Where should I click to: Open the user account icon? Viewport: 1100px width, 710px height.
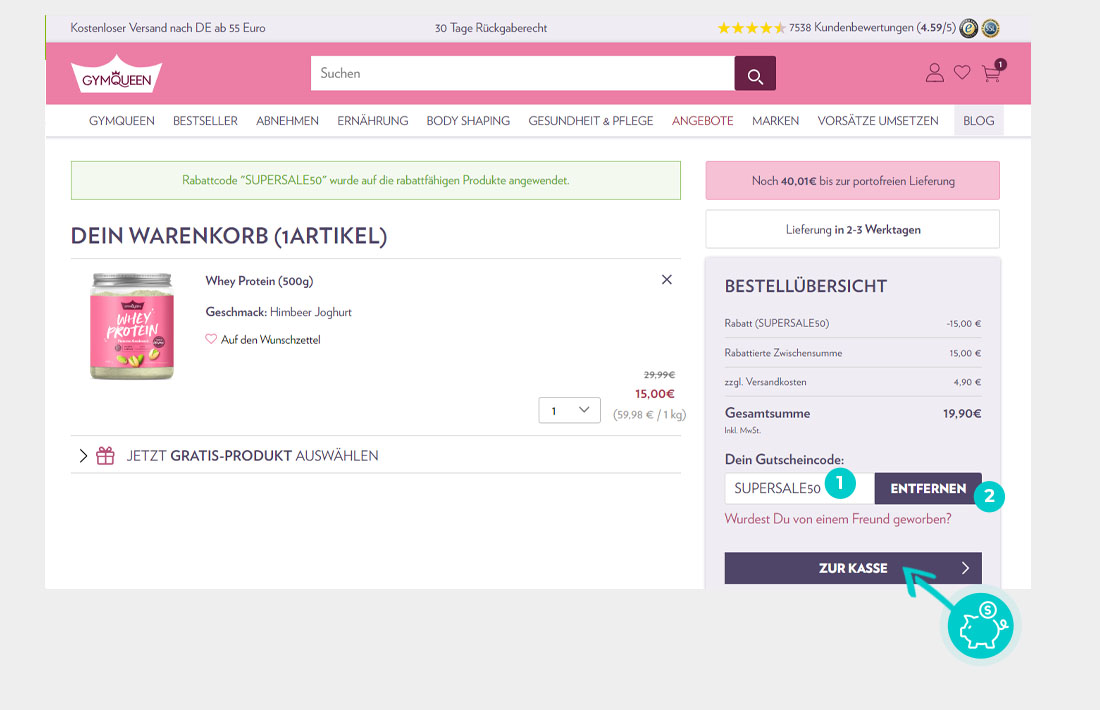pos(934,73)
